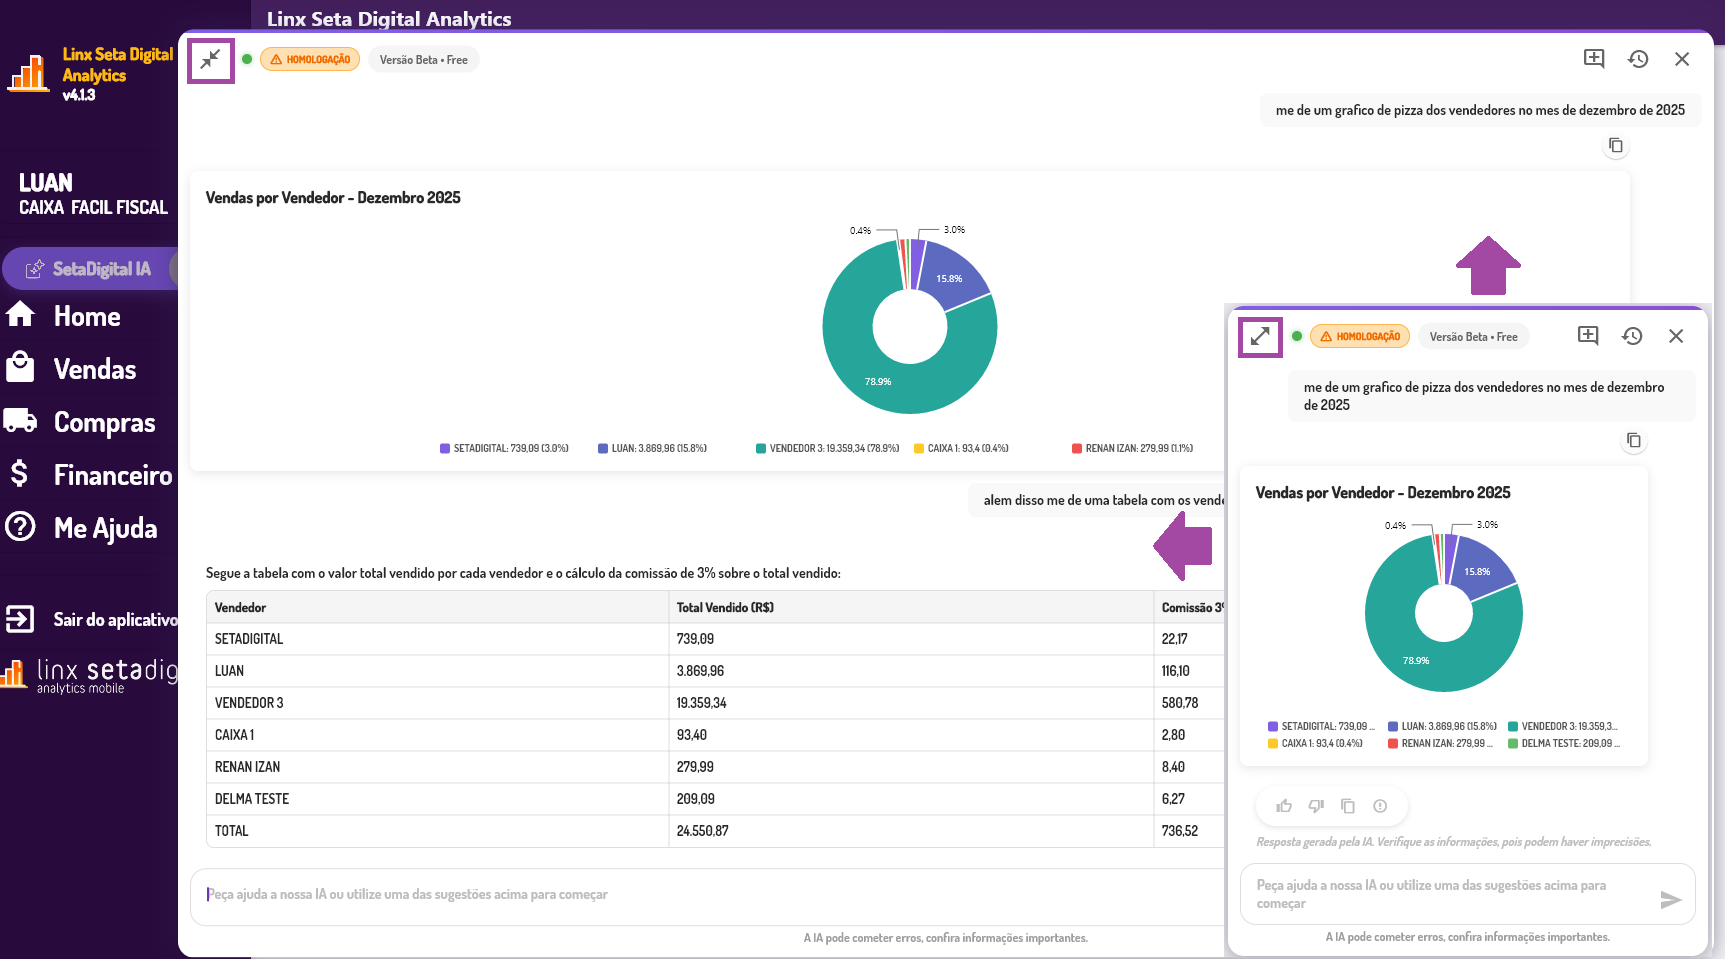Open chat history in the small panel
This screenshot has width=1725, height=959.
click(x=1632, y=336)
